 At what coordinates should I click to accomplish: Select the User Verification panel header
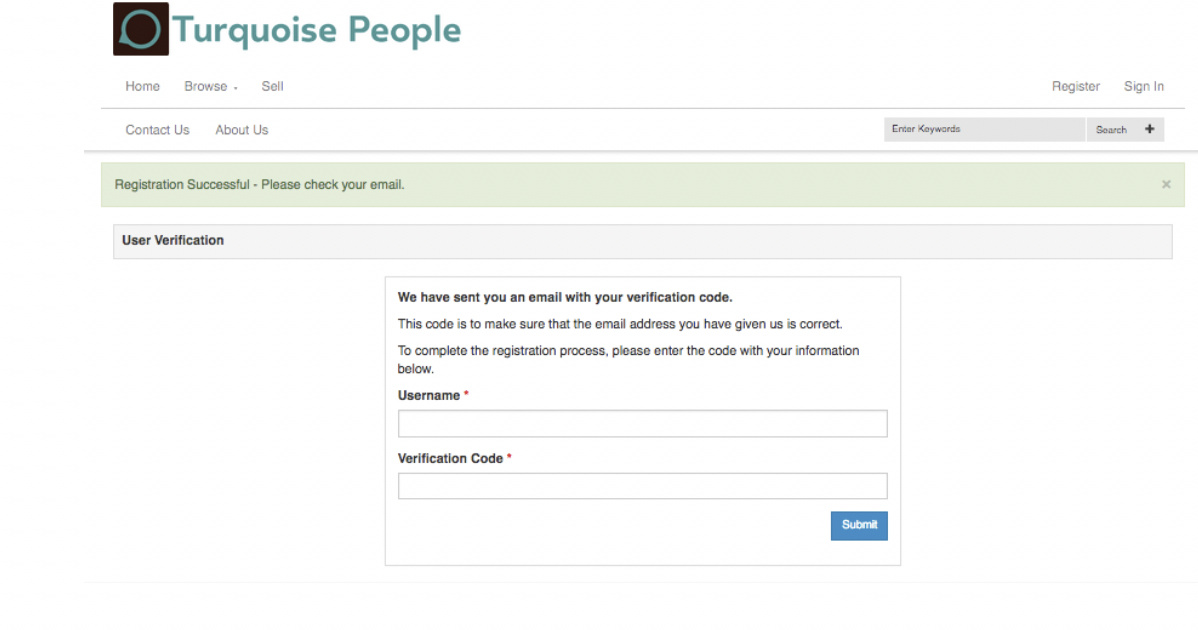click(x=643, y=241)
